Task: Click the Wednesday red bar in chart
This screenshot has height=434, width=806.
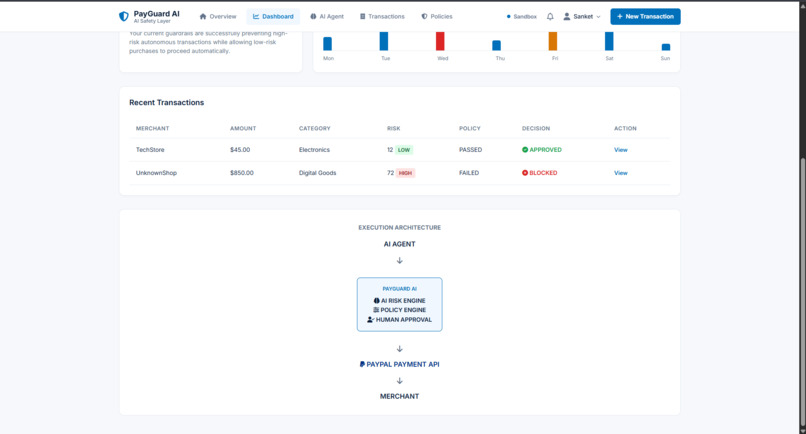Action: coord(440,41)
